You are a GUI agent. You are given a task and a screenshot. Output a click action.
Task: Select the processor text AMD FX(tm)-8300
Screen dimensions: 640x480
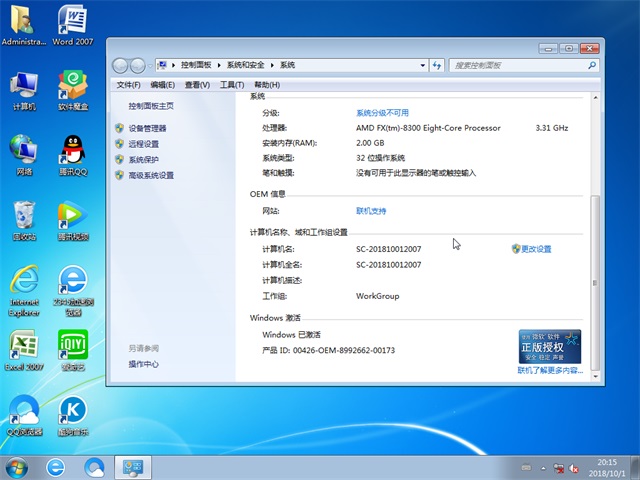click(x=428, y=128)
